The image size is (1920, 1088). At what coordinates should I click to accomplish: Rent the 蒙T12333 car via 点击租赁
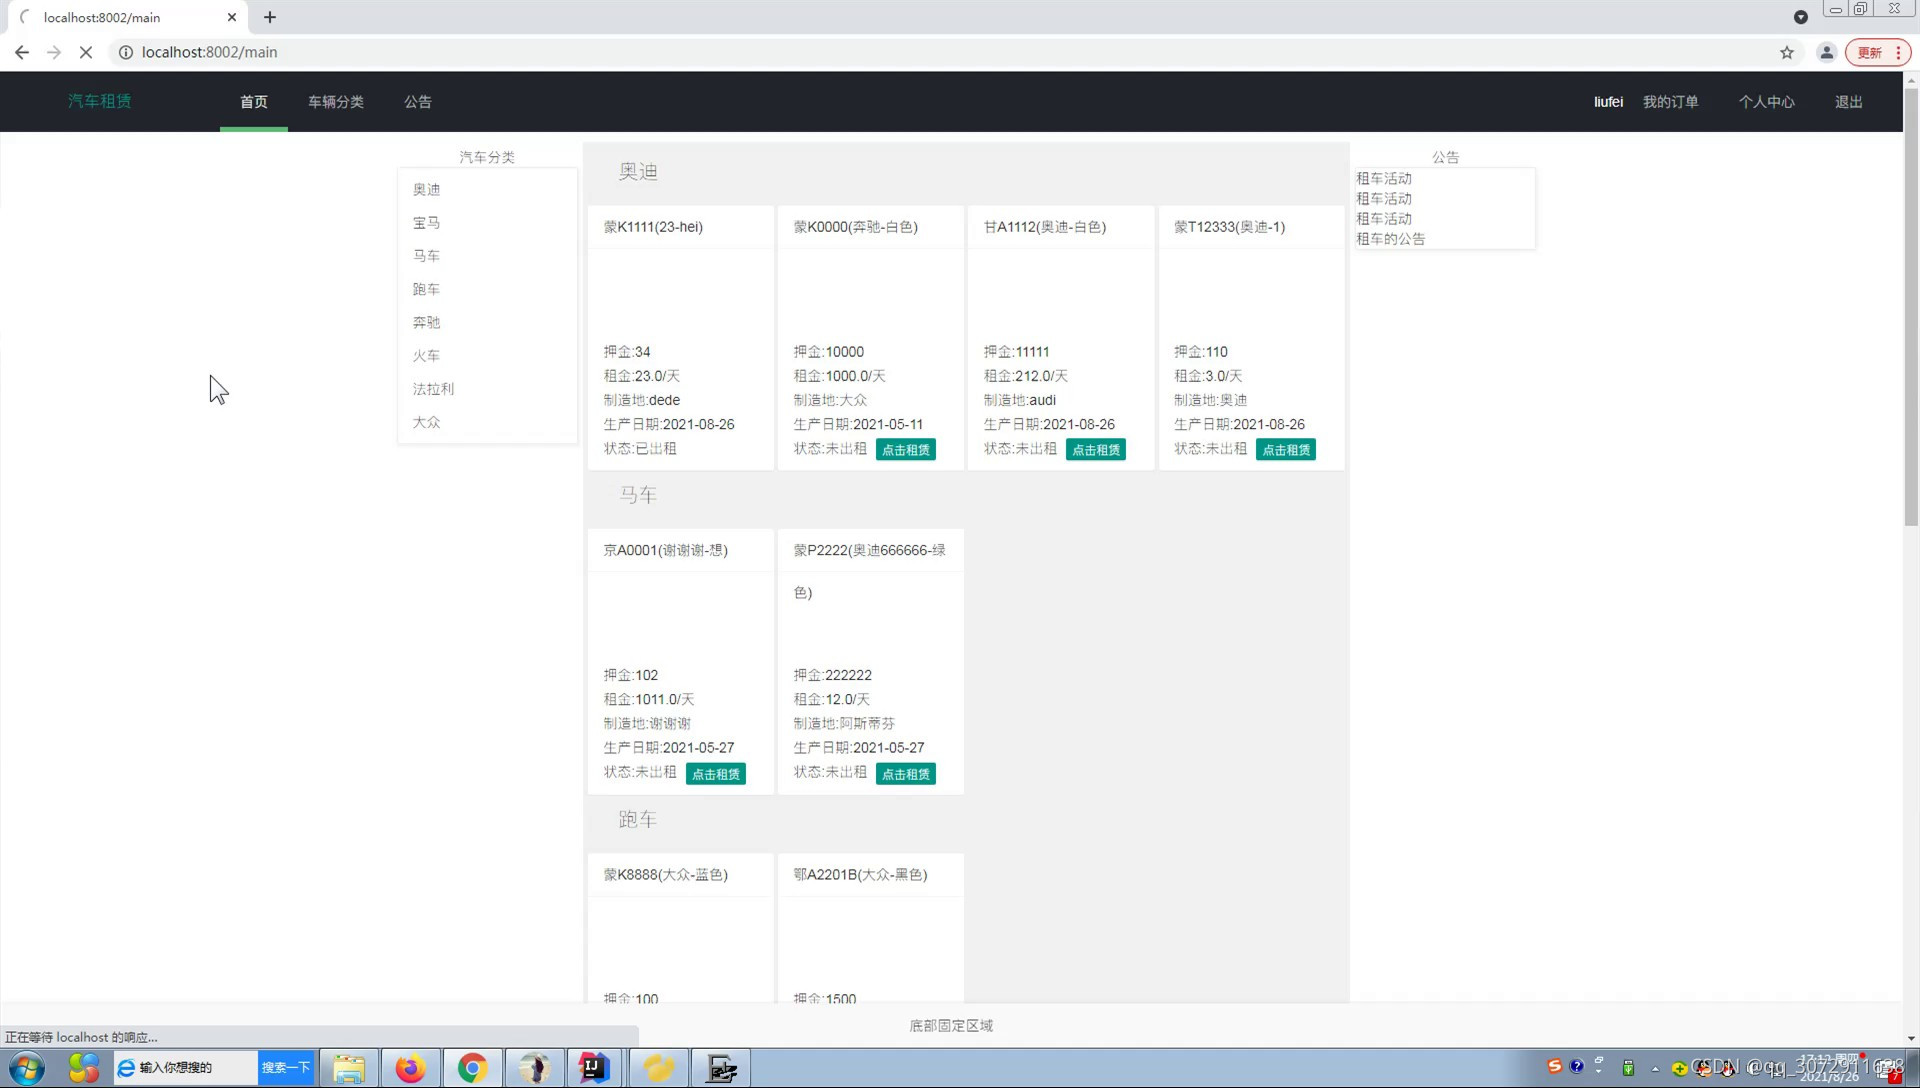coord(1286,450)
